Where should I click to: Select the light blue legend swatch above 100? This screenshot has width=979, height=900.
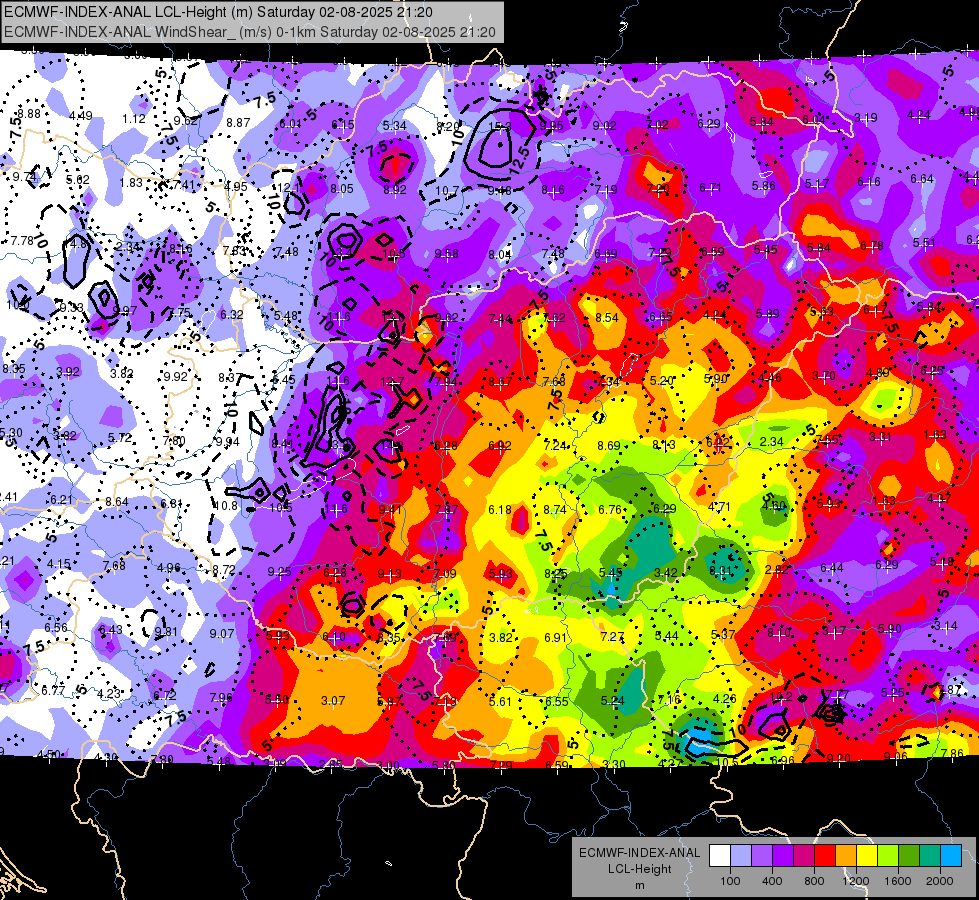point(740,856)
